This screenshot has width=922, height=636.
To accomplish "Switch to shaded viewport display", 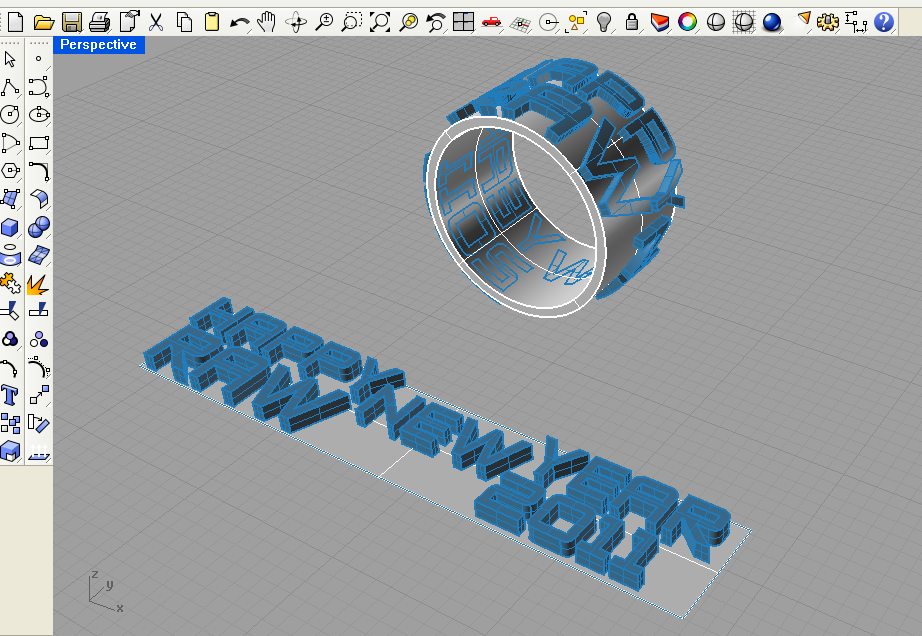I will (x=716, y=22).
